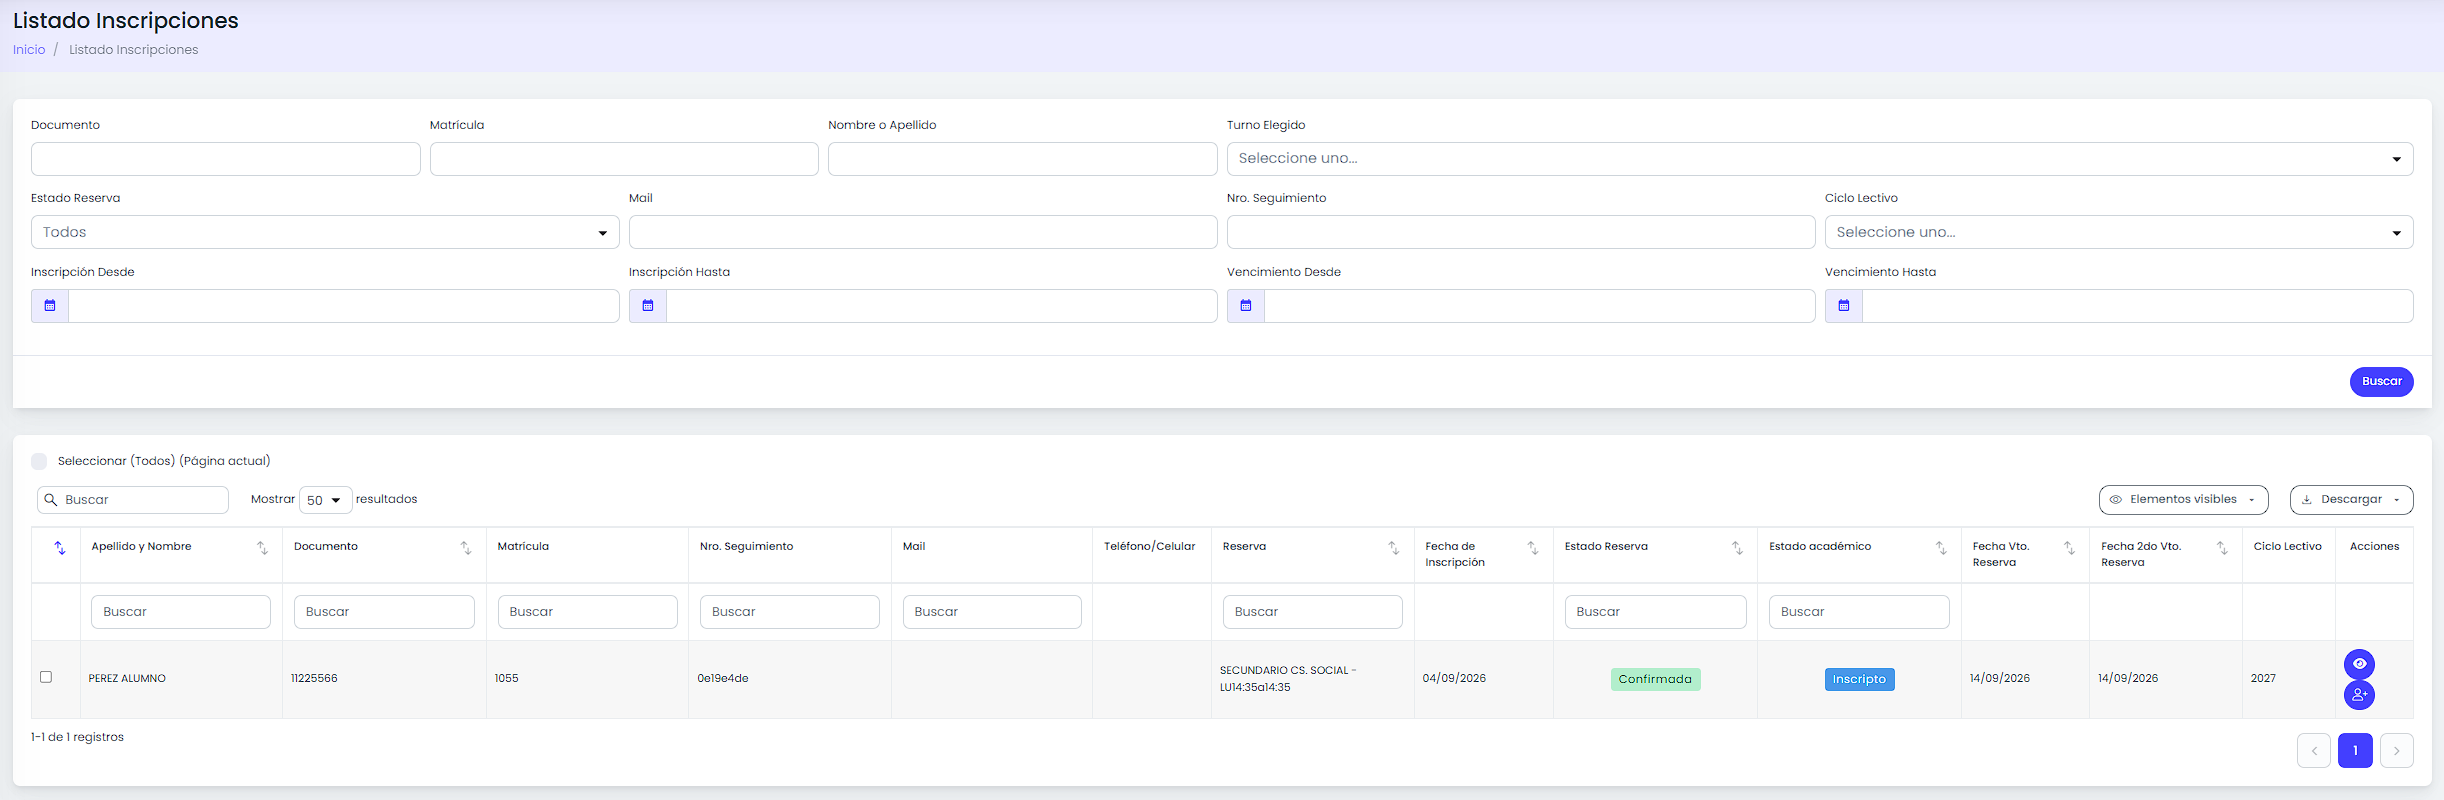Expand the Ciclo Lectivo dropdown
Screen dimensions: 2444x800
click(x=2119, y=232)
